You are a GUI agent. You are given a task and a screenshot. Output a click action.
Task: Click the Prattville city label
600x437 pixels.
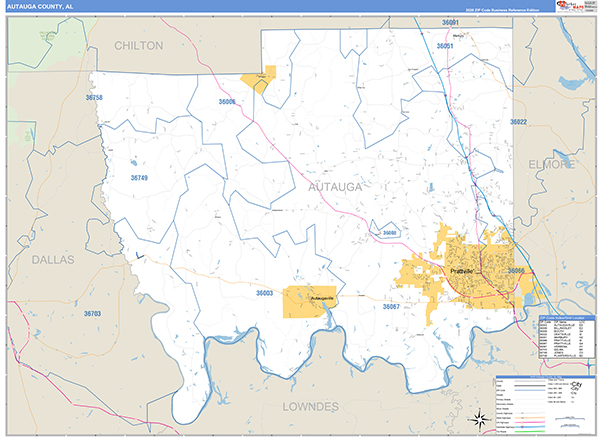tap(462, 271)
